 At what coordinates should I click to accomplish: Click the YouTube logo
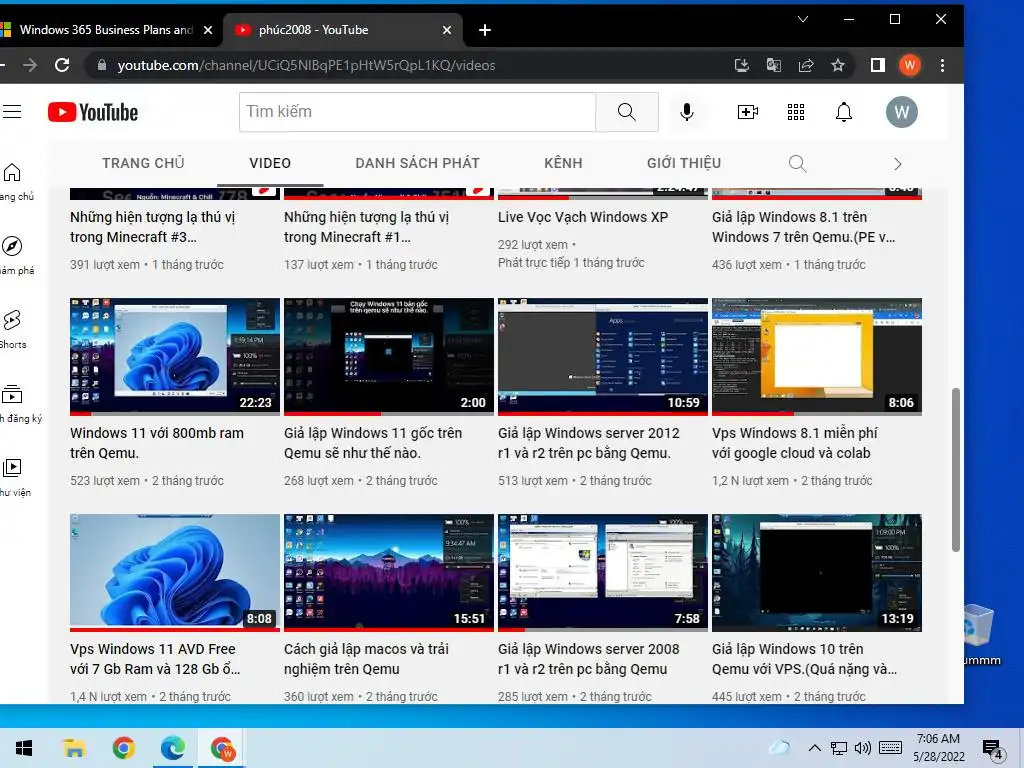coord(93,112)
